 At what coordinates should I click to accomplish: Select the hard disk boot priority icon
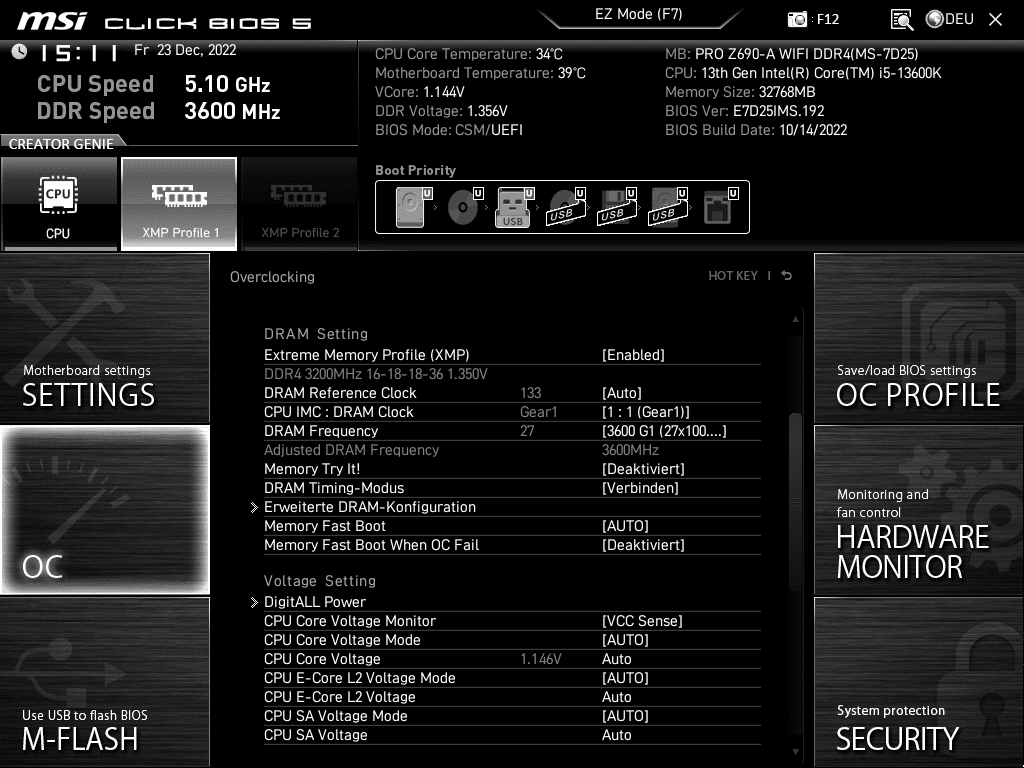pos(411,207)
